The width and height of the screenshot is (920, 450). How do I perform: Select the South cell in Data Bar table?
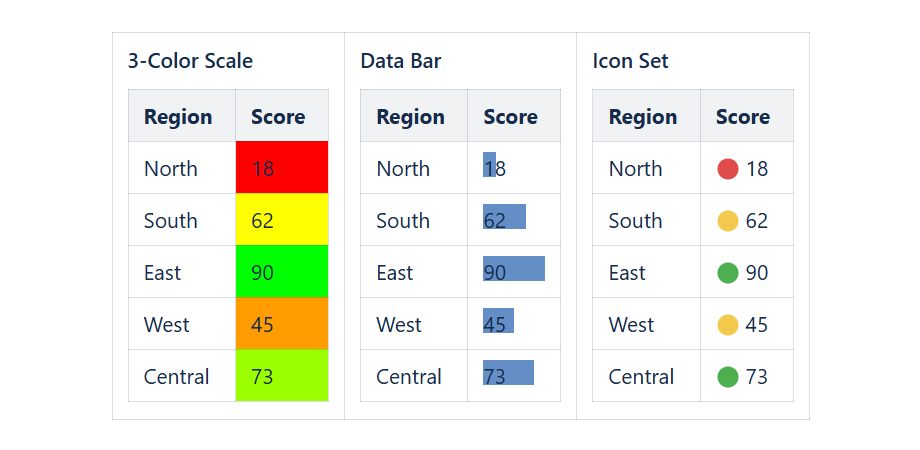click(x=414, y=220)
